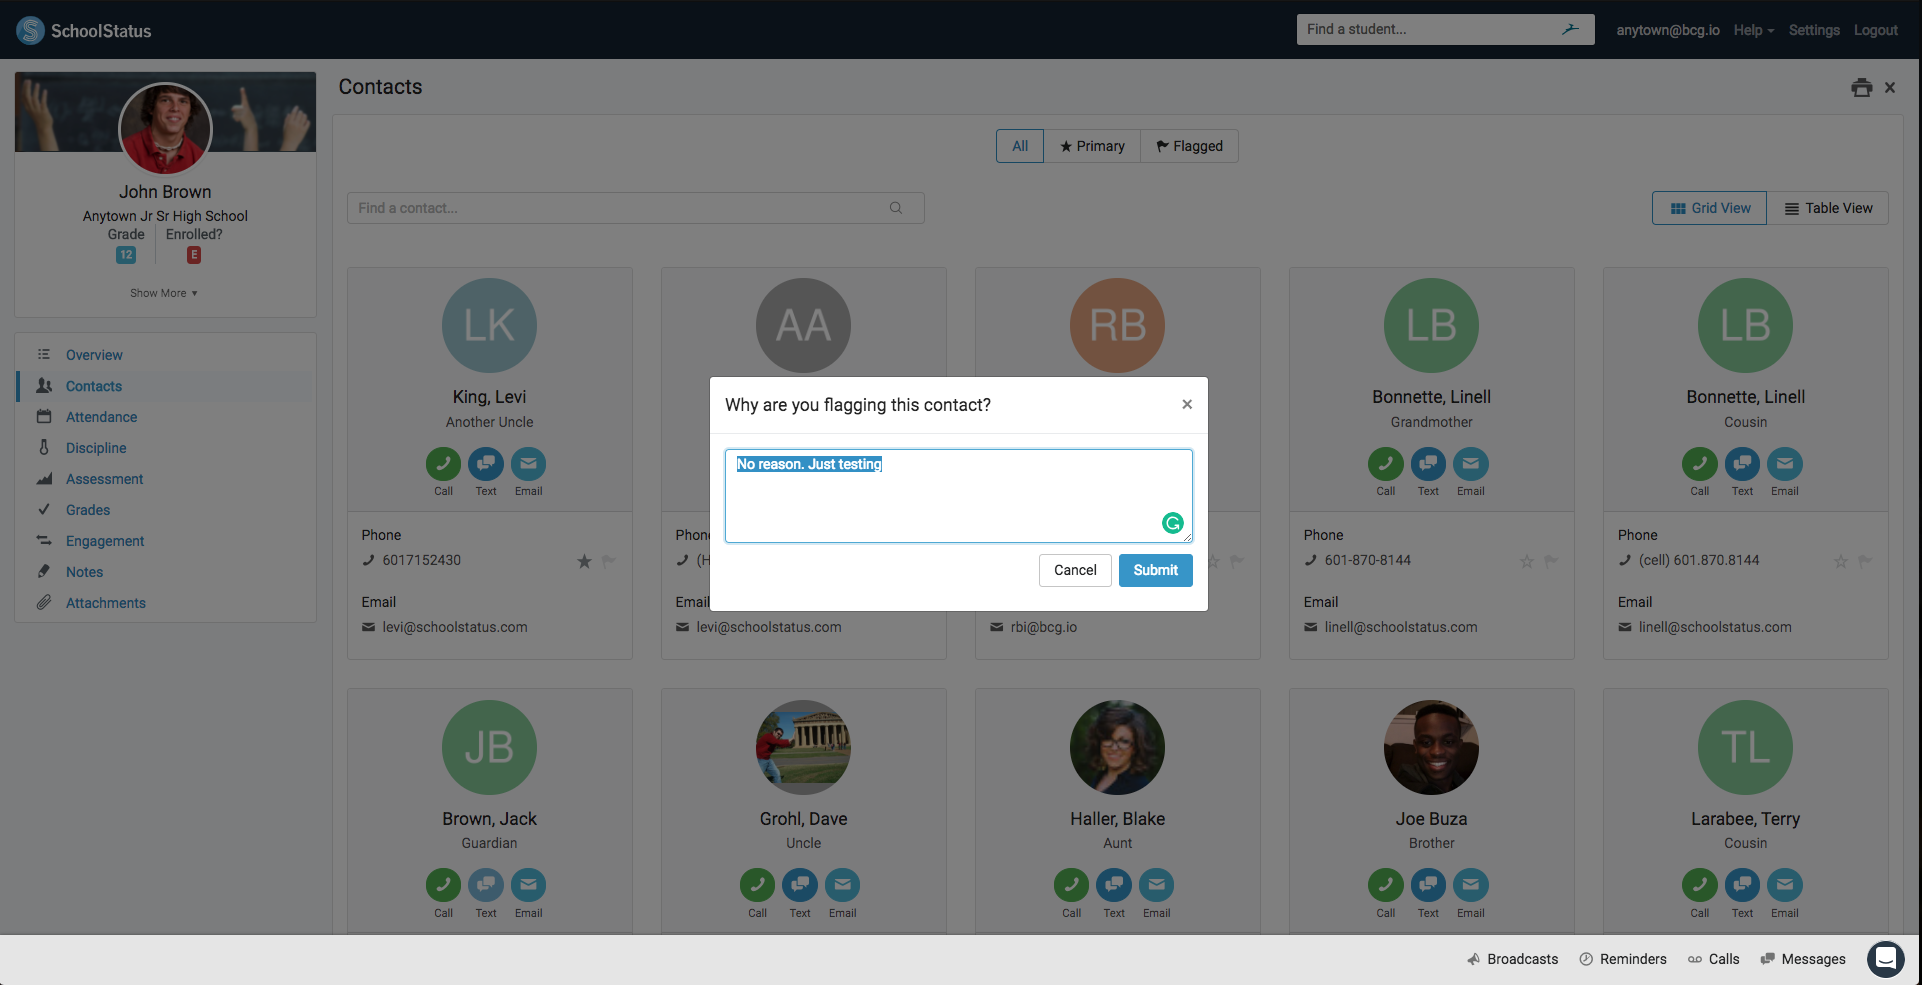Call Joe Buza using the green phone icon
Image resolution: width=1922 pixels, height=985 pixels.
tap(1385, 886)
